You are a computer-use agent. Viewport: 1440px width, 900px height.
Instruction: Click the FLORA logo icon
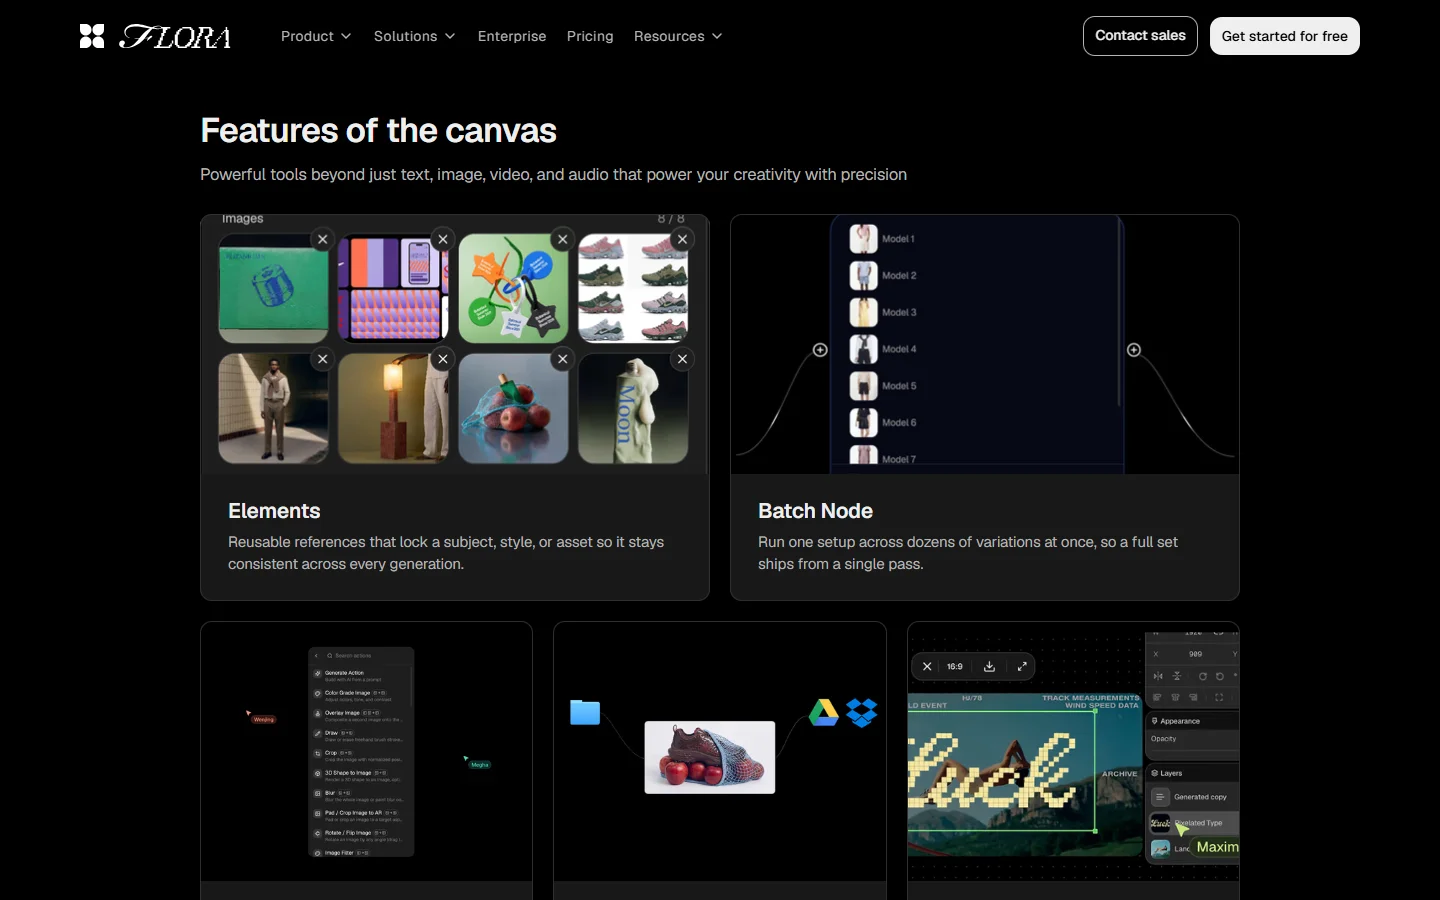[92, 36]
